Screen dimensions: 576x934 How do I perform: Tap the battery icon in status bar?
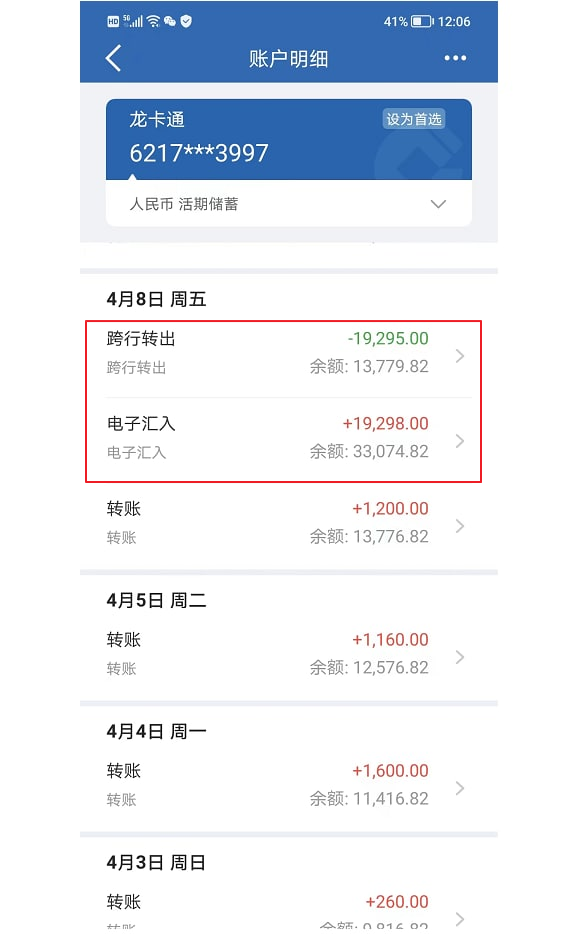click(422, 22)
